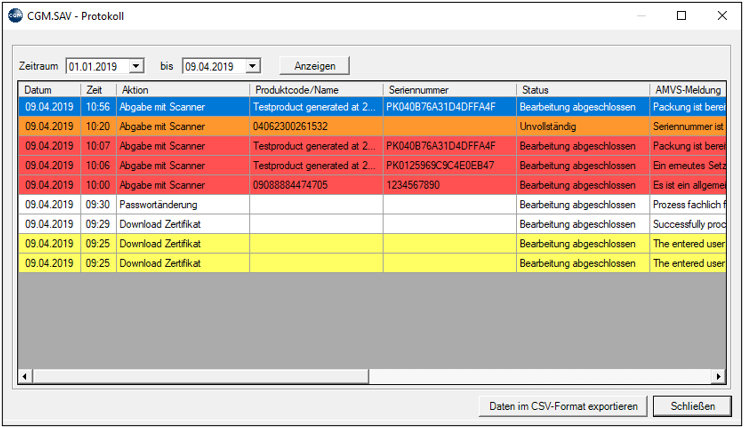Click the Schließen button
The image size is (744, 428).
pos(692,406)
